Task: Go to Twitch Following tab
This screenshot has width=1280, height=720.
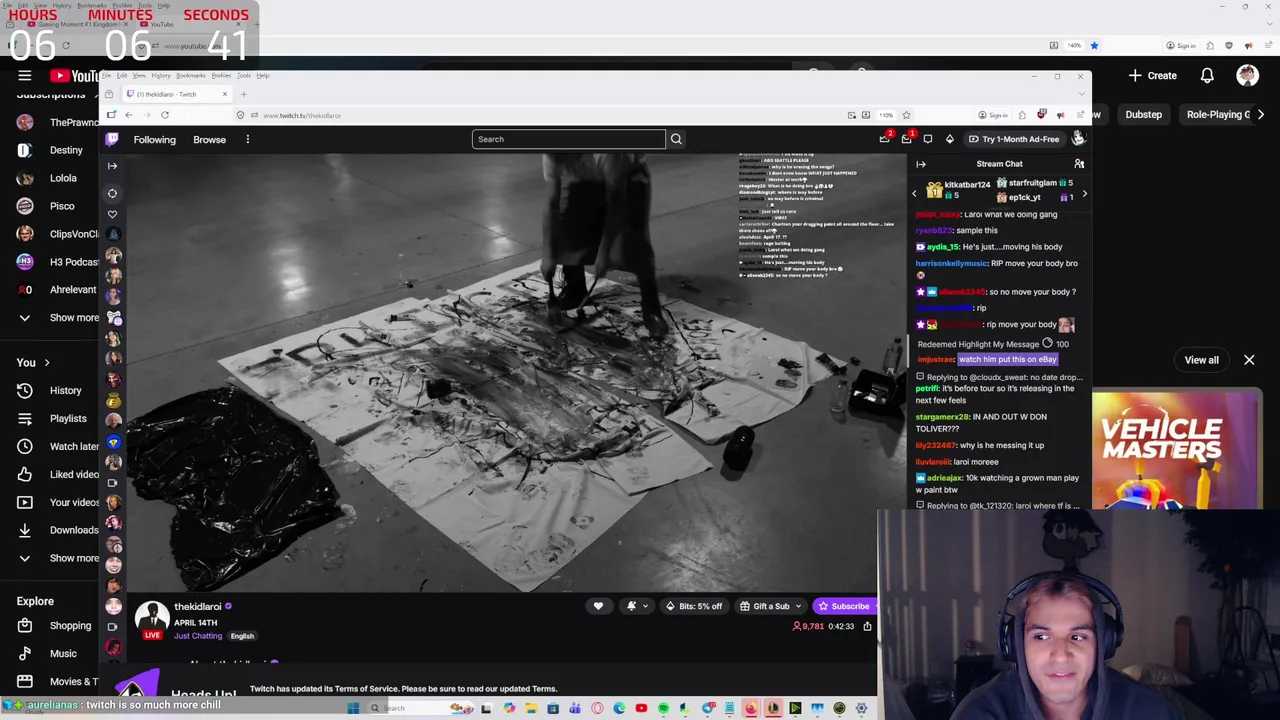Action: click(154, 139)
